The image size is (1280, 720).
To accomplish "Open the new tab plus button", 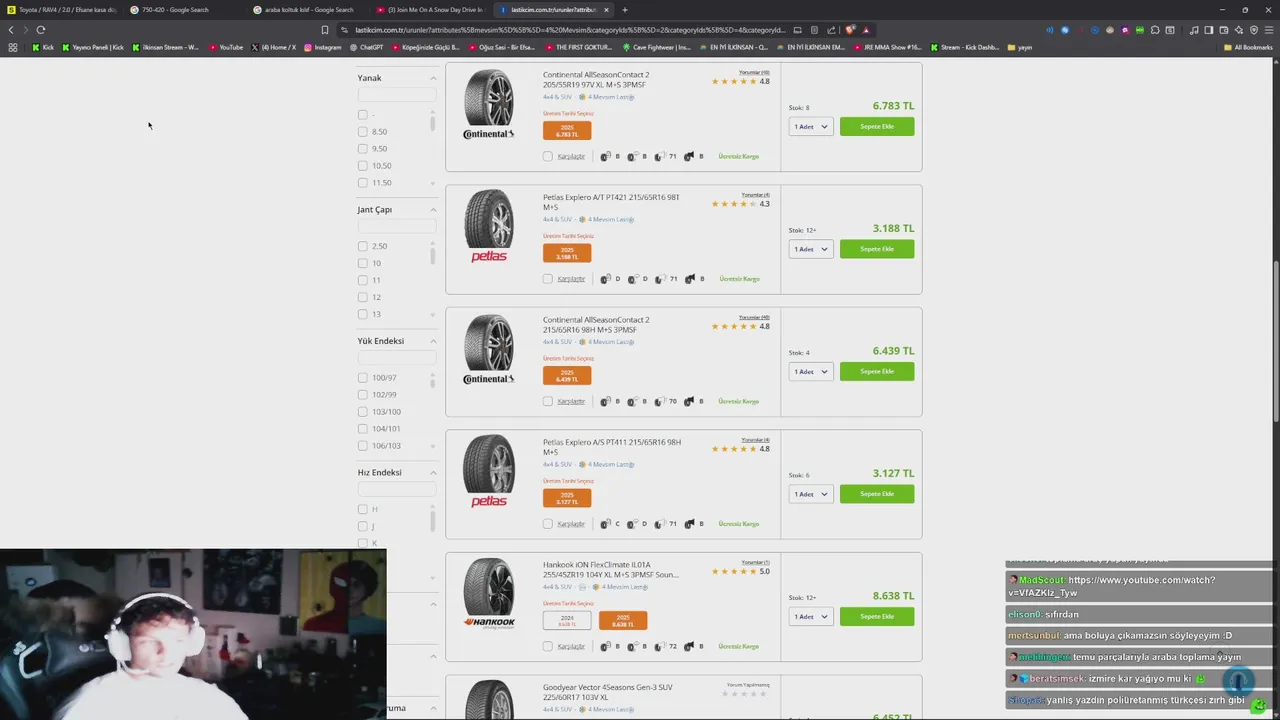I will pyautogui.click(x=625, y=10).
